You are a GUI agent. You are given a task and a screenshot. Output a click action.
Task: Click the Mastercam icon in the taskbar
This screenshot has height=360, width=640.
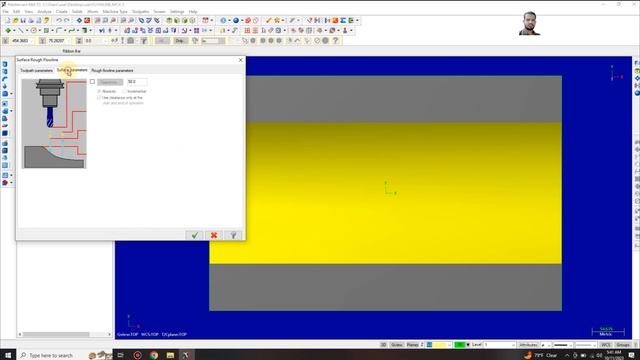coord(186,355)
